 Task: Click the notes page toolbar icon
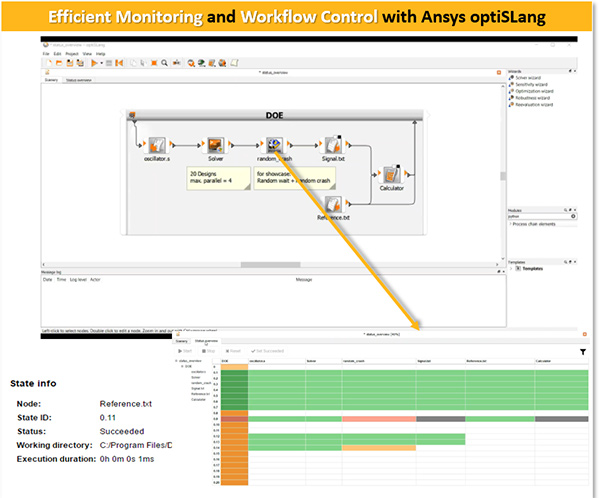[x=234, y=63]
